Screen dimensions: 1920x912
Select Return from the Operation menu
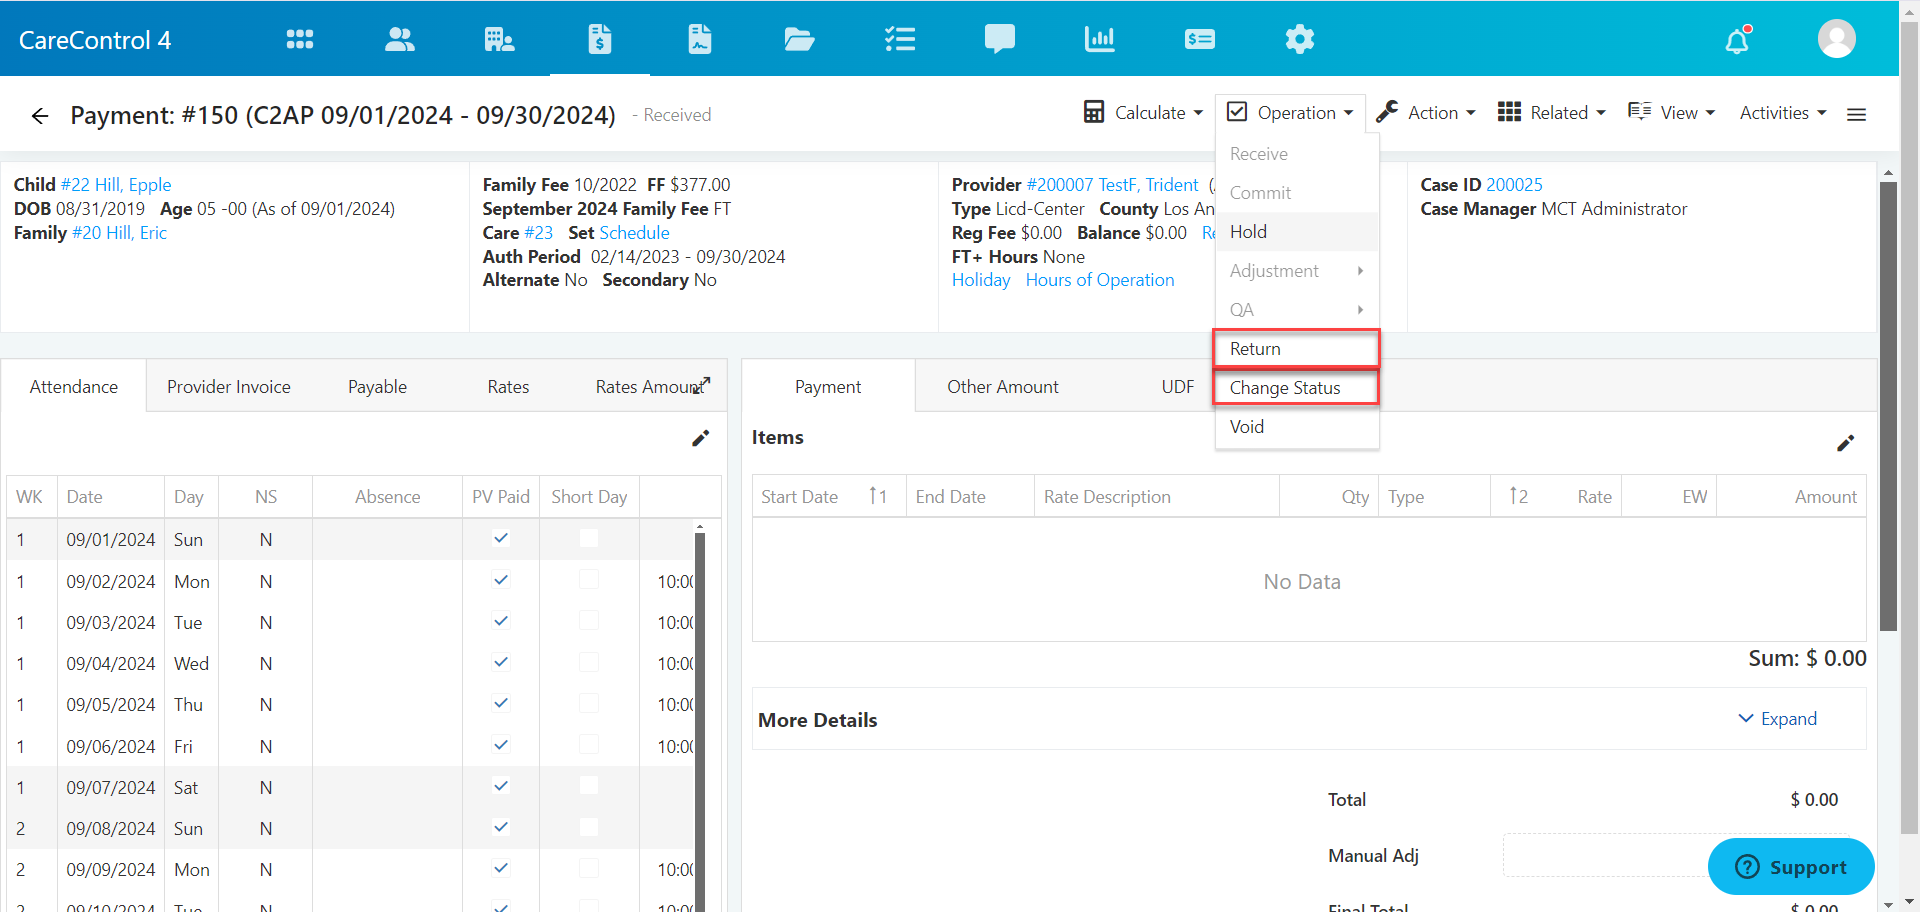tap(1255, 348)
